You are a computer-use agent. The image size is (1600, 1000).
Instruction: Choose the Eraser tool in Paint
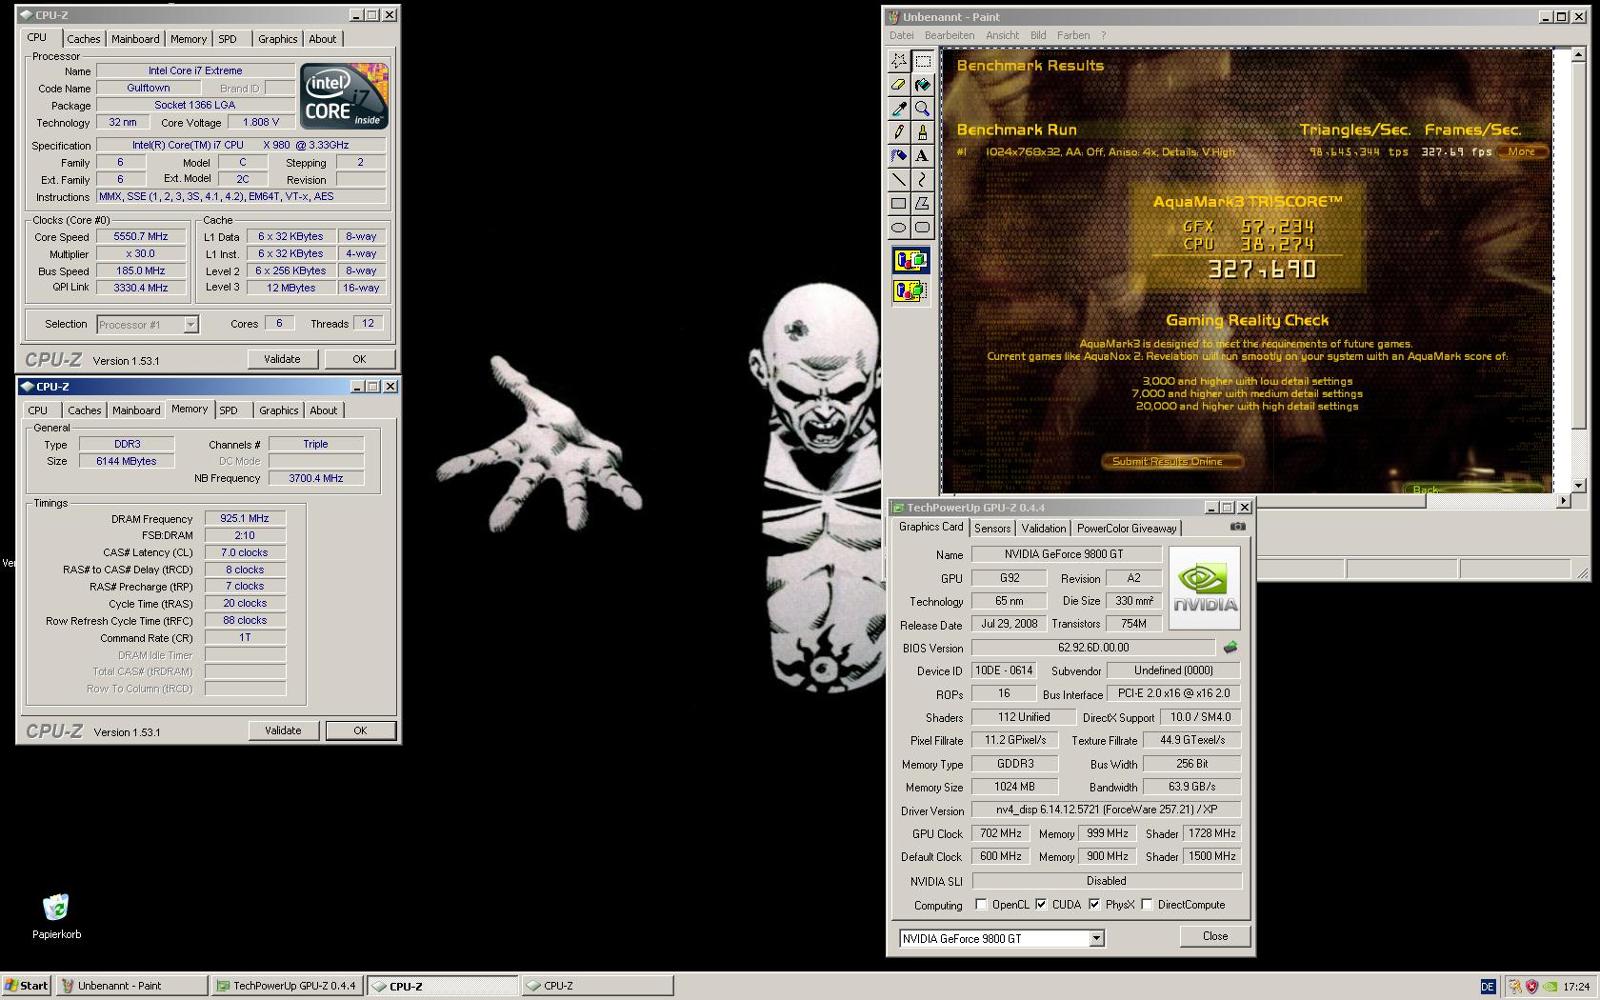[x=899, y=85]
